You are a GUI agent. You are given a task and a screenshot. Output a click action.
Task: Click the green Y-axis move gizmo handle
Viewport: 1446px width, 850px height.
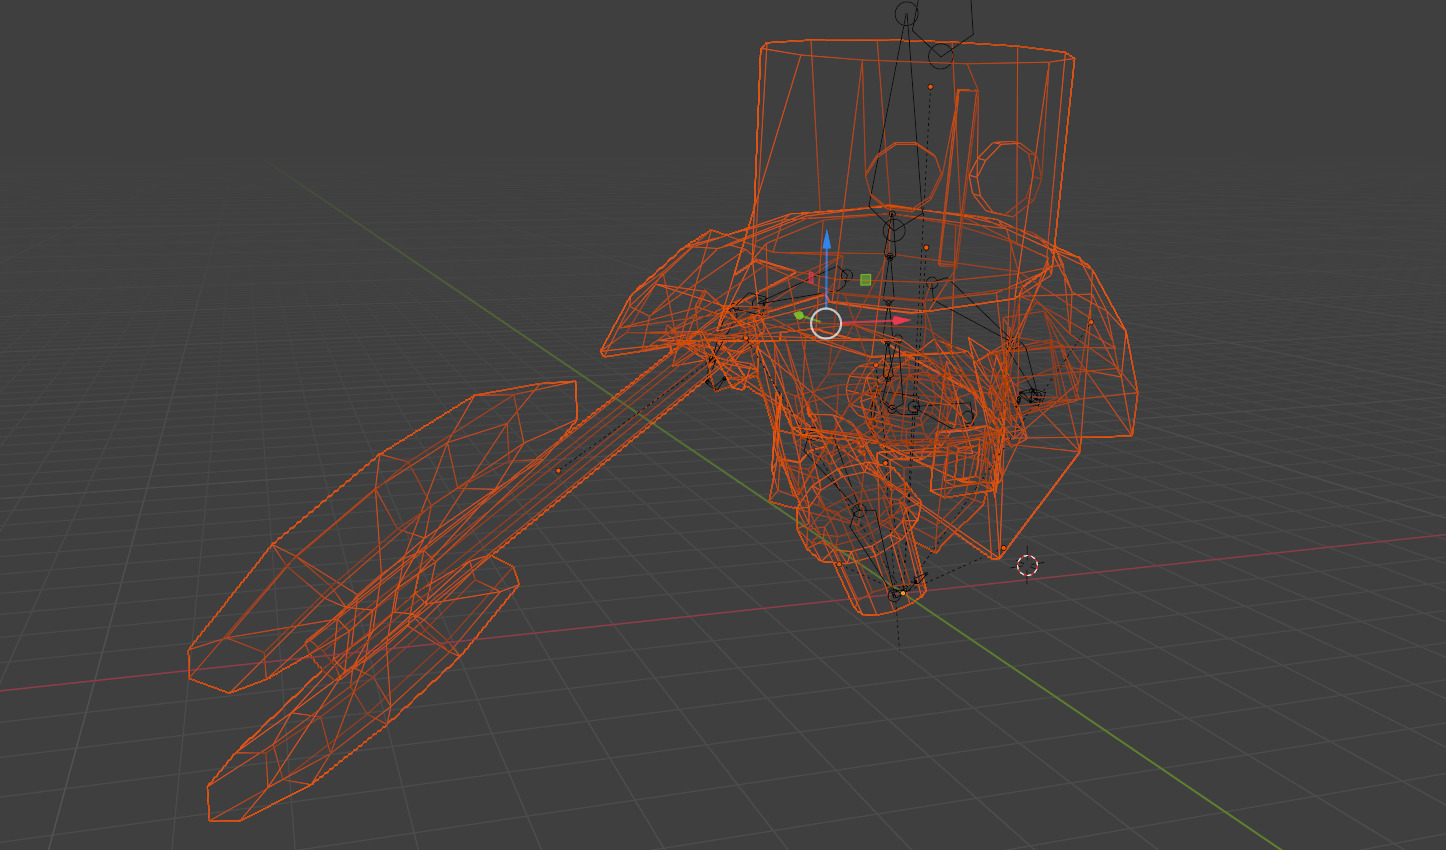[x=799, y=315]
